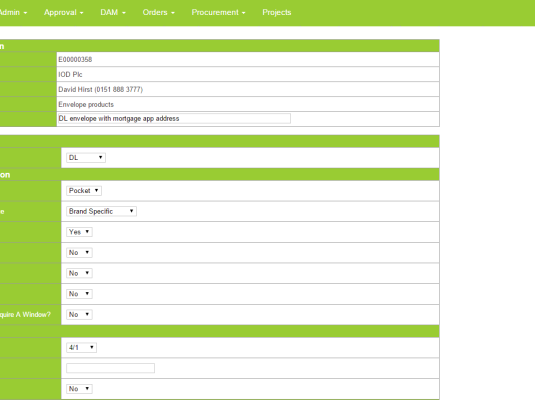Screen dimensions: 535x400
Task: Open the Yes dropdown
Action: [79, 232]
